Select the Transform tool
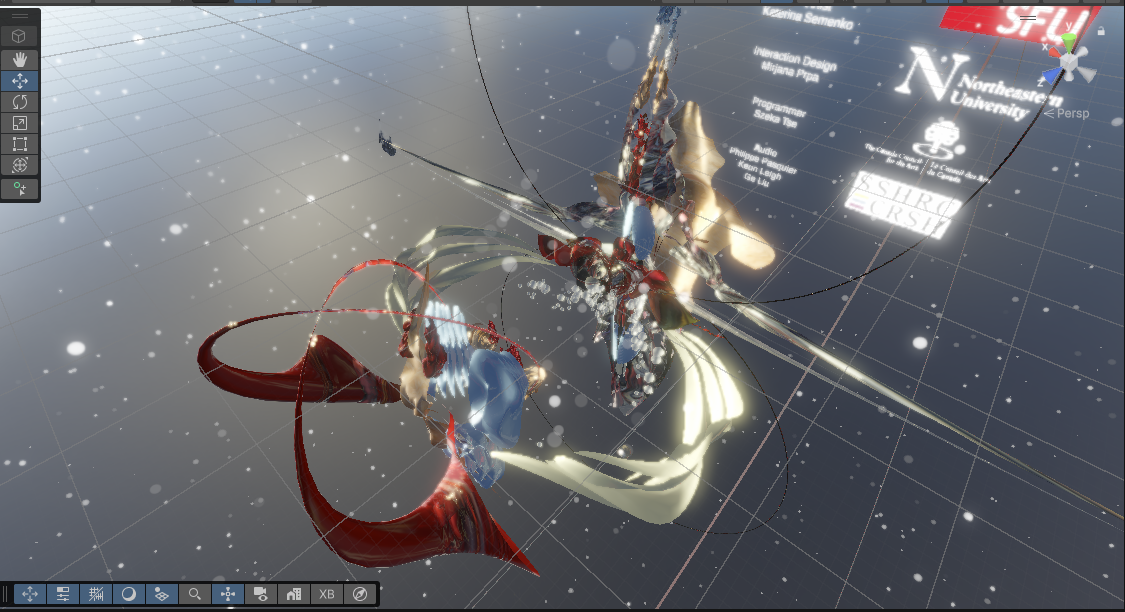Screen dimensions: 1125x612 pos(19,165)
